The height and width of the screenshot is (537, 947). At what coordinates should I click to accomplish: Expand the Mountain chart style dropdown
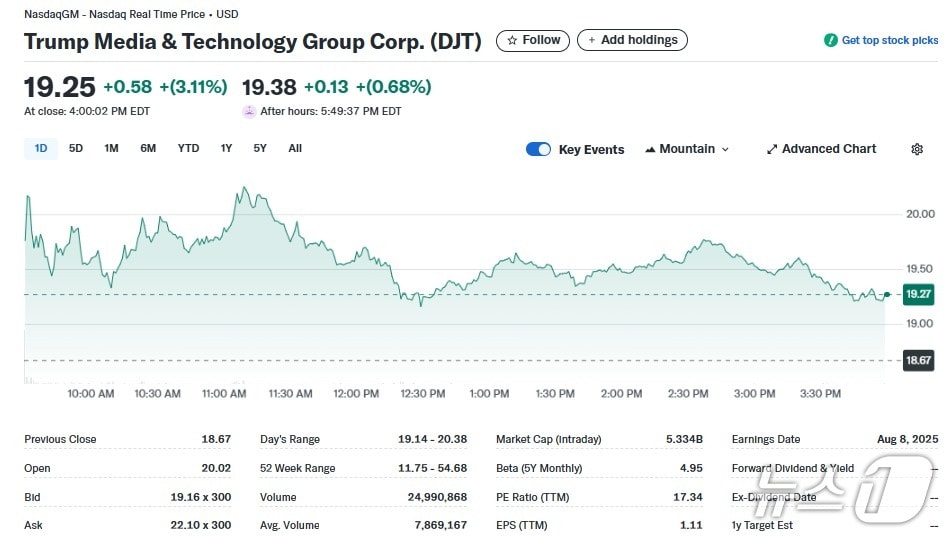pyautogui.click(x=725, y=149)
